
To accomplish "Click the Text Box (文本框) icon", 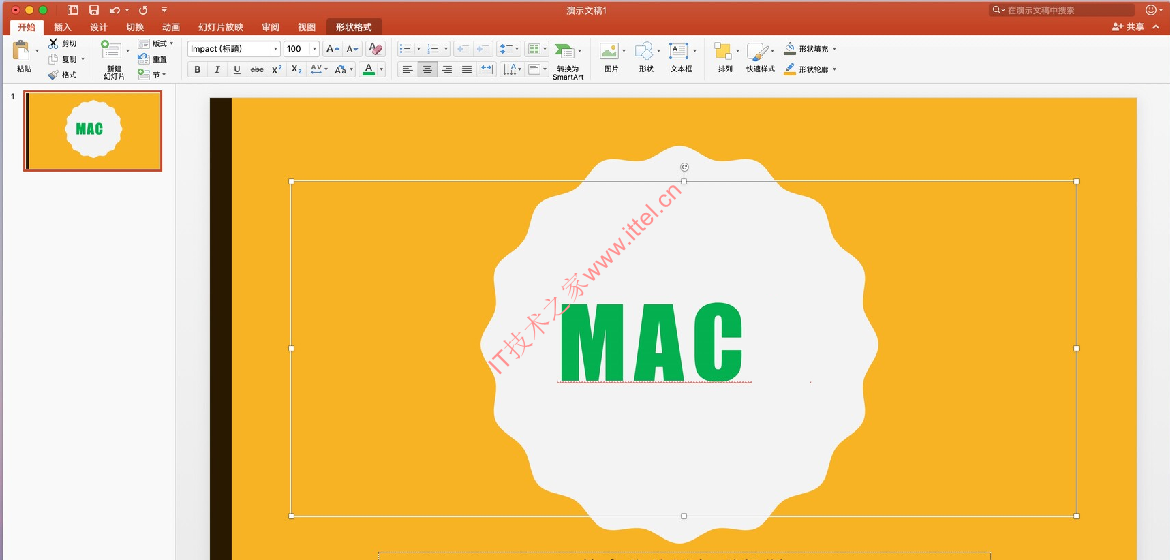I will tap(678, 51).
